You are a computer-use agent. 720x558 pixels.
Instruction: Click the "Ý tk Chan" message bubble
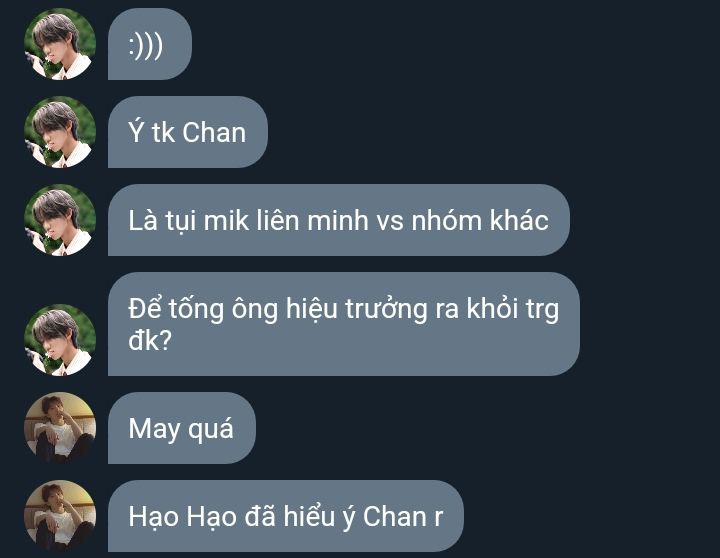click(188, 132)
